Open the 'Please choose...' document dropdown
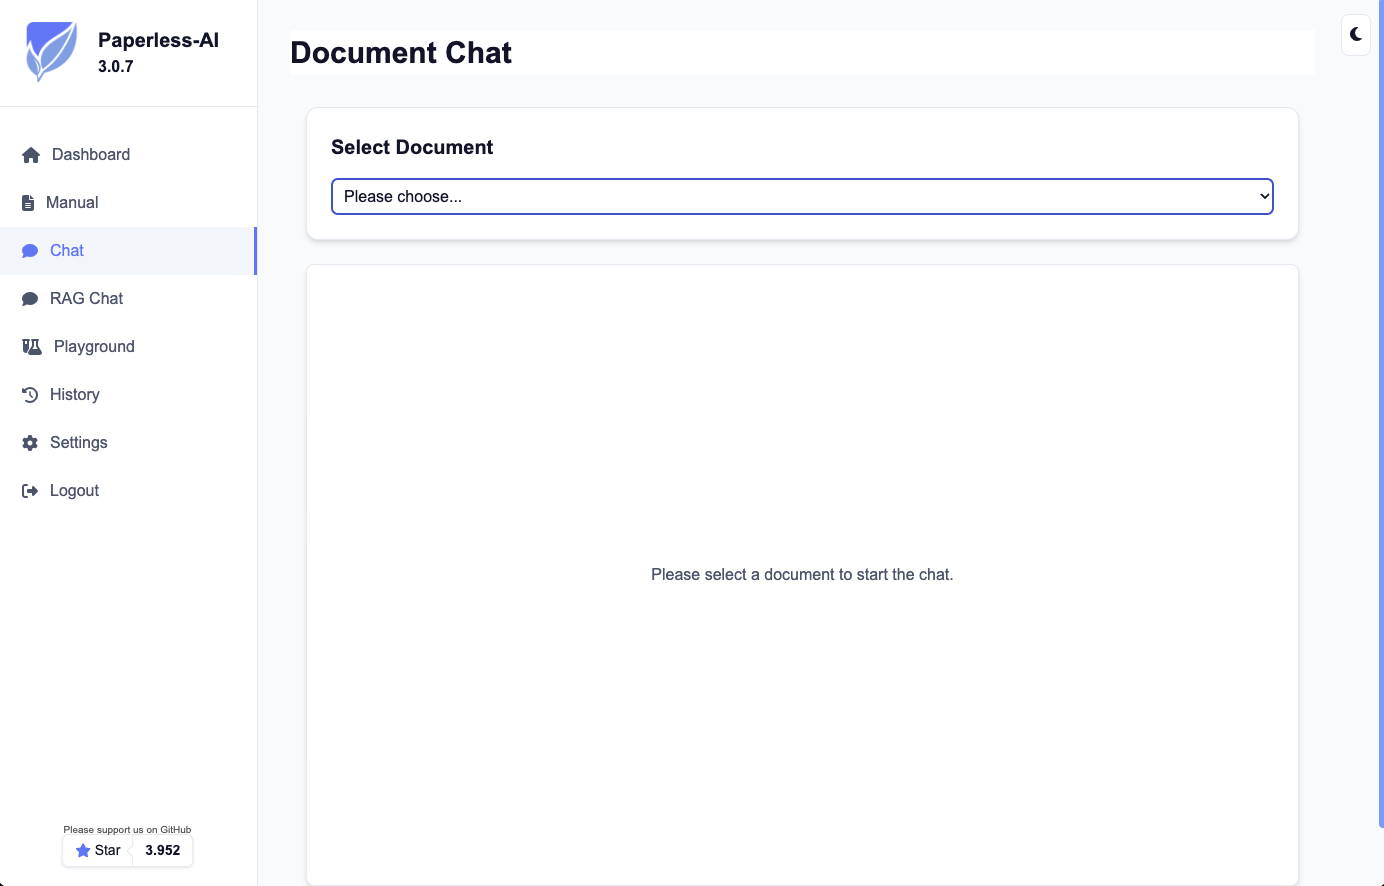The height and width of the screenshot is (886, 1384). [802, 197]
